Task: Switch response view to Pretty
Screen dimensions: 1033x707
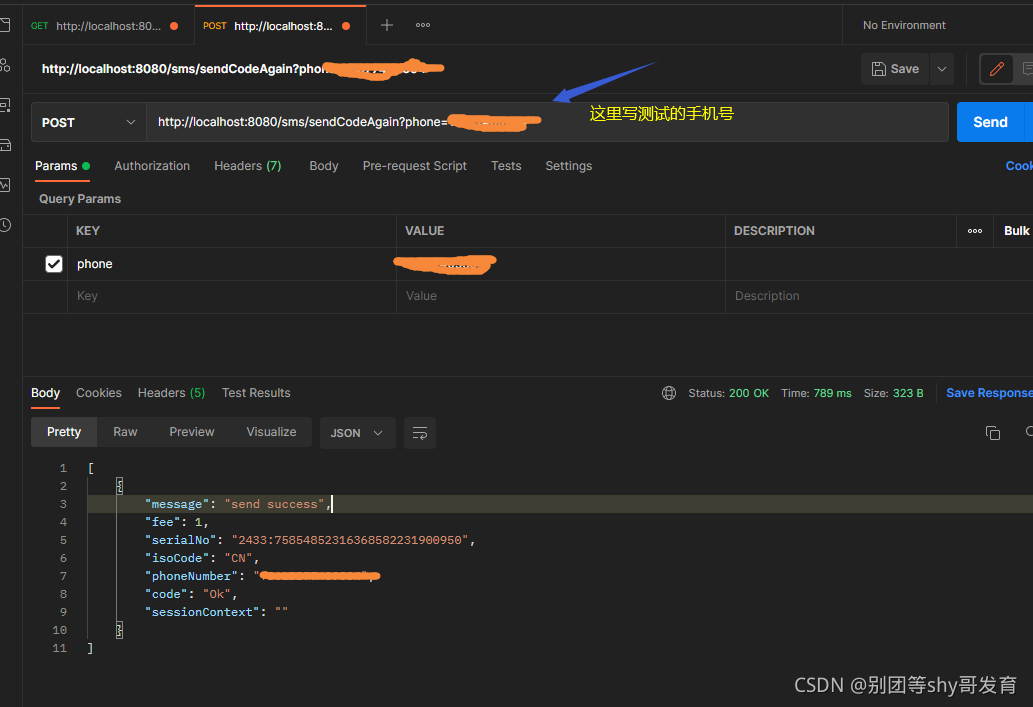Action: pos(64,432)
